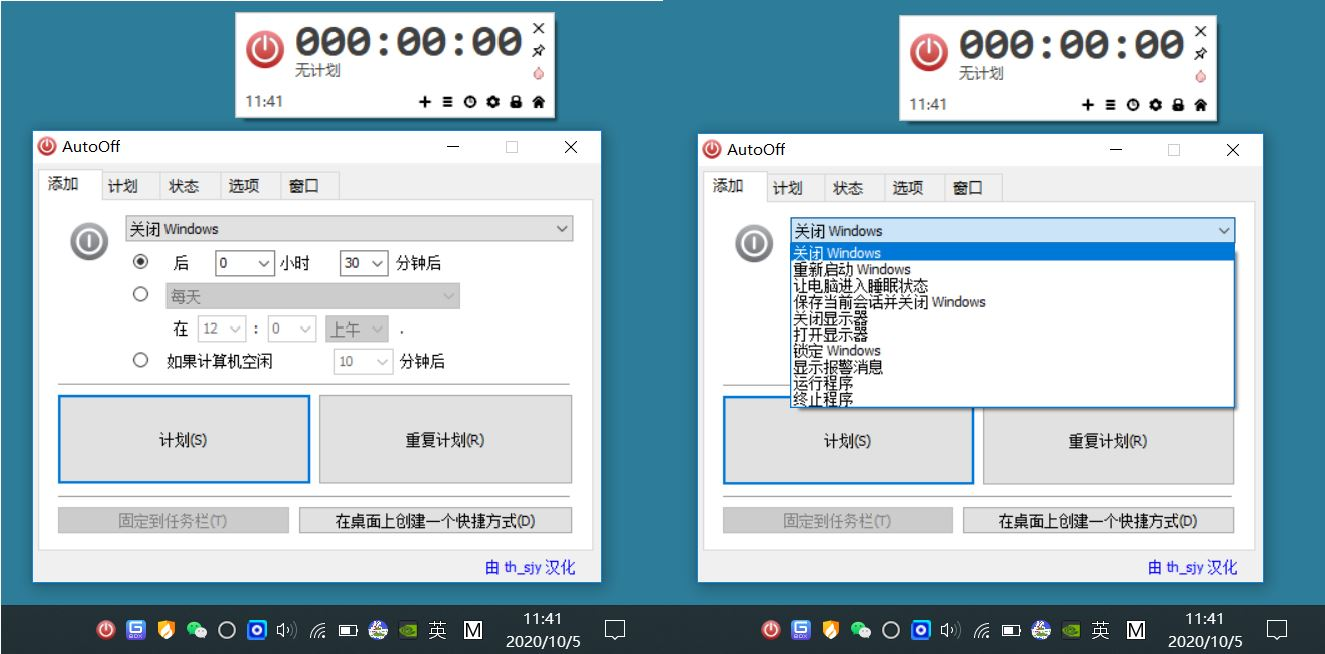The image size is (1325, 654).
Task: Click the 计划(S) button
Action: pos(184,438)
